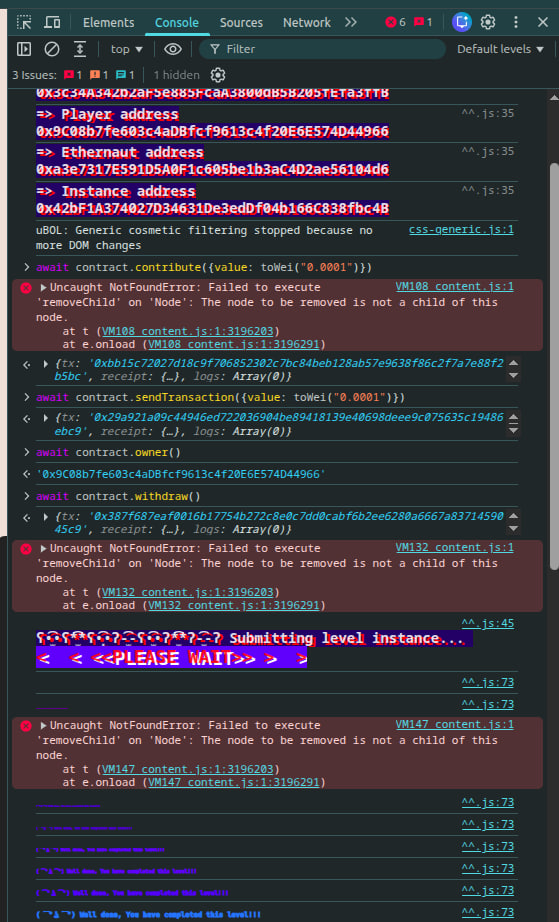
Task: Click the red page-error issues badge
Action: point(73,75)
